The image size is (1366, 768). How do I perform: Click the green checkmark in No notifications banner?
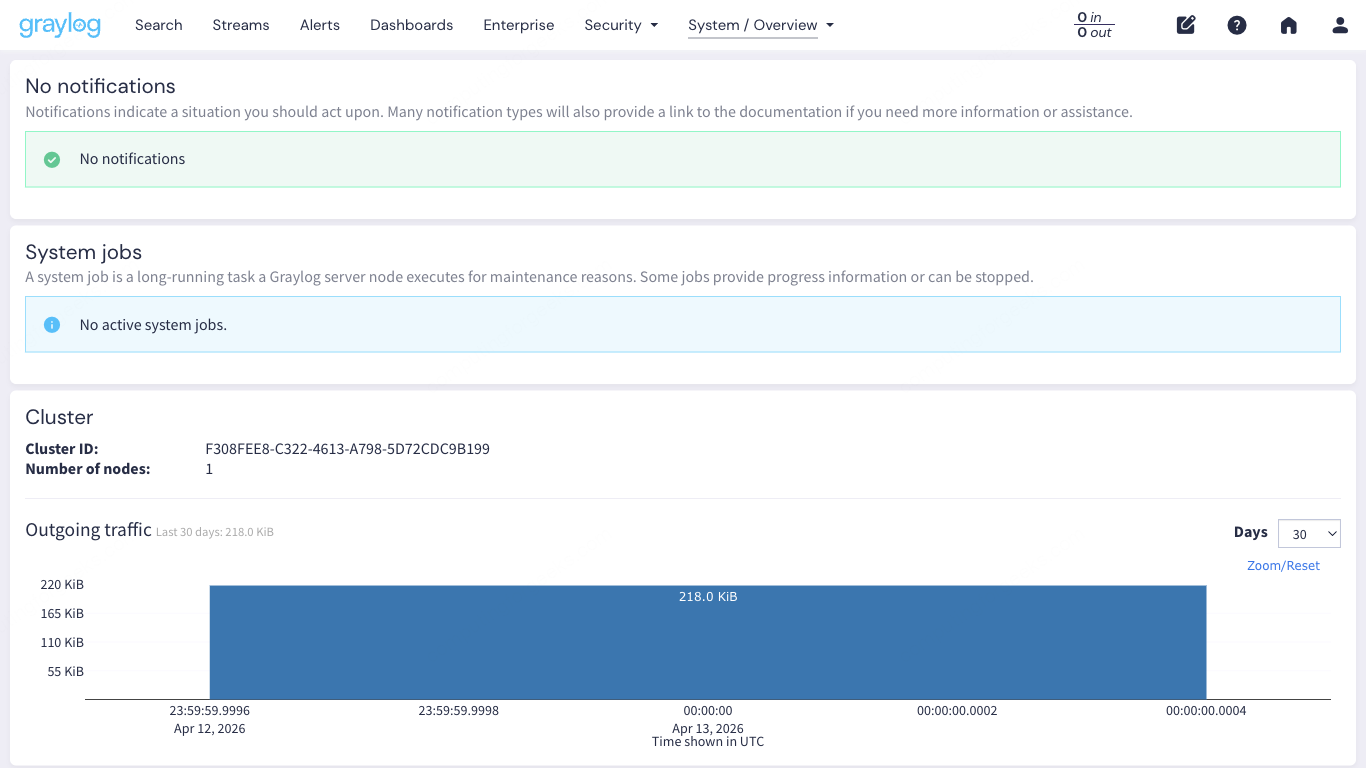point(51,159)
